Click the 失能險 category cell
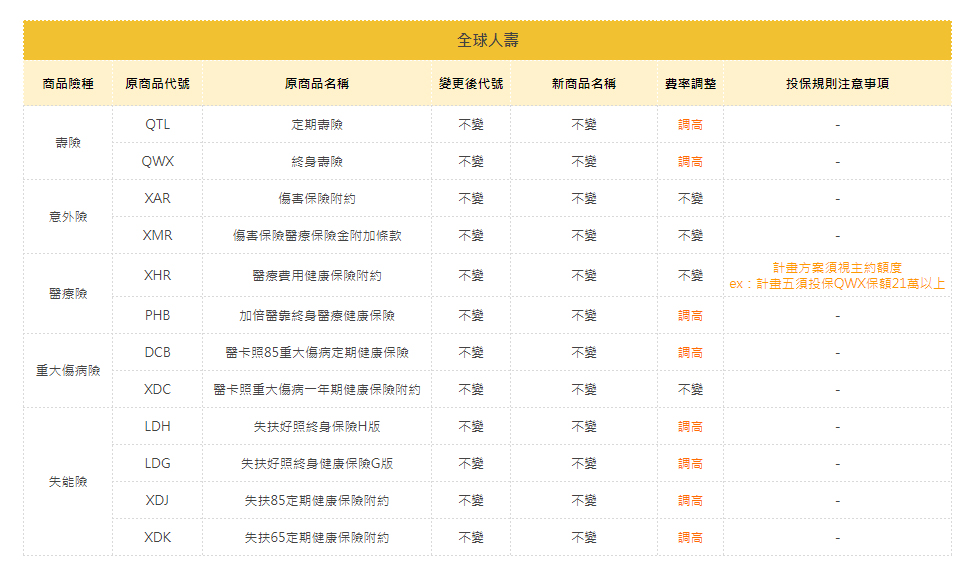Viewport: 975px width, 579px height. coord(68,481)
